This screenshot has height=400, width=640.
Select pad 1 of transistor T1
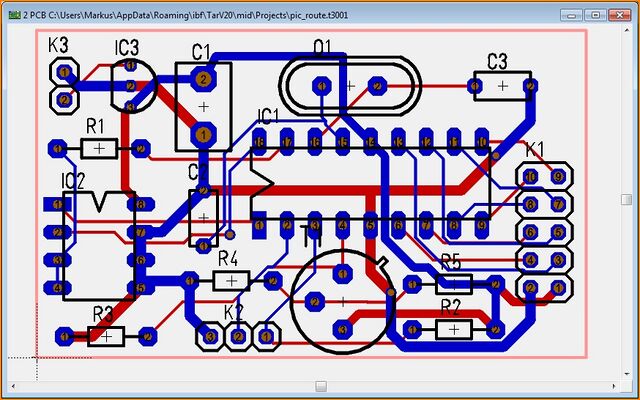[342, 274]
